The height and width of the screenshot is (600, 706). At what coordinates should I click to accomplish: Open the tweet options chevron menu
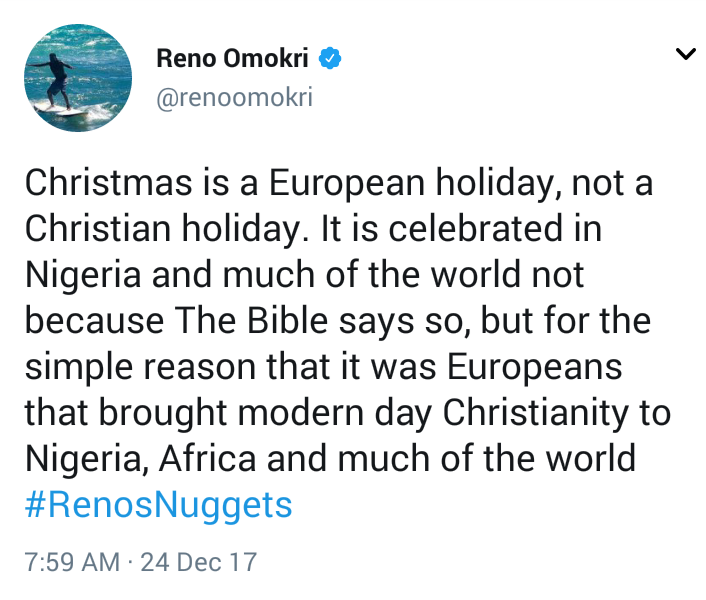[685, 54]
